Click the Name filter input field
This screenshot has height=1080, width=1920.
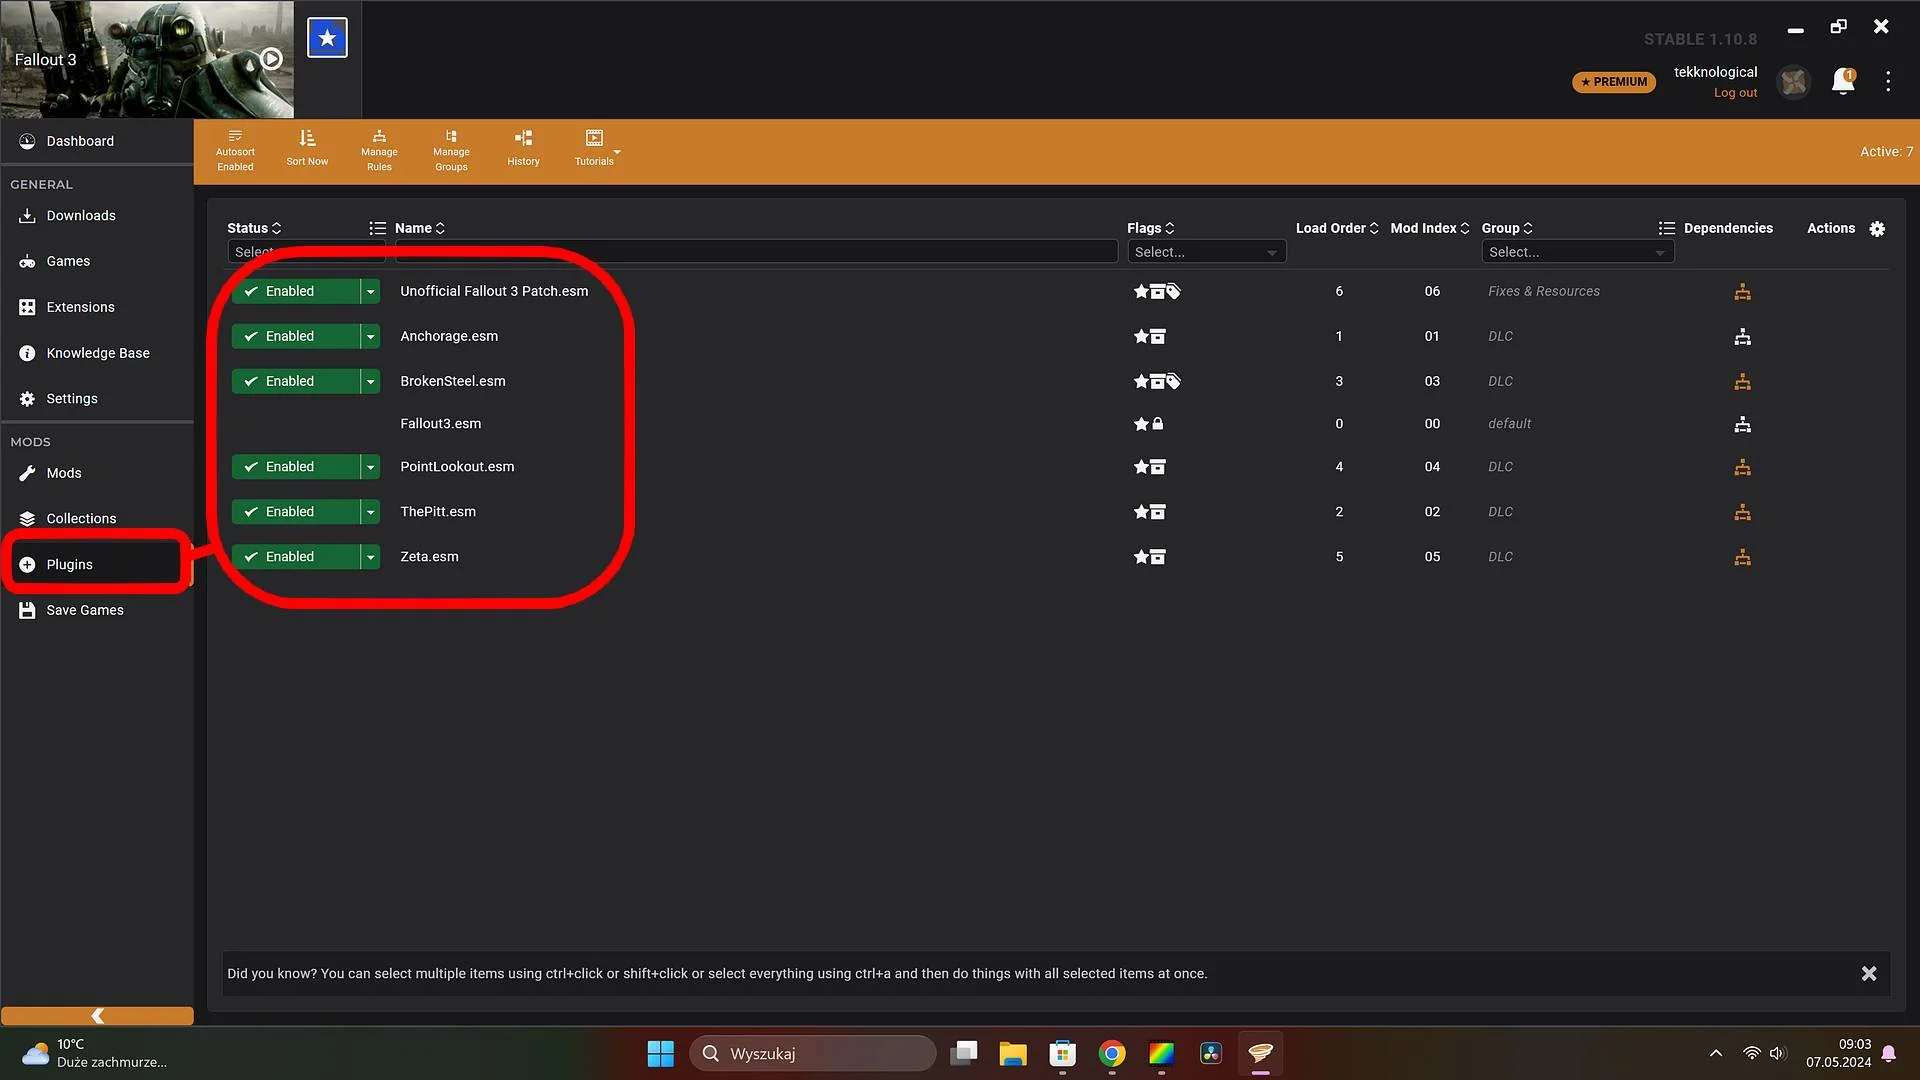pyautogui.click(x=756, y=252)
